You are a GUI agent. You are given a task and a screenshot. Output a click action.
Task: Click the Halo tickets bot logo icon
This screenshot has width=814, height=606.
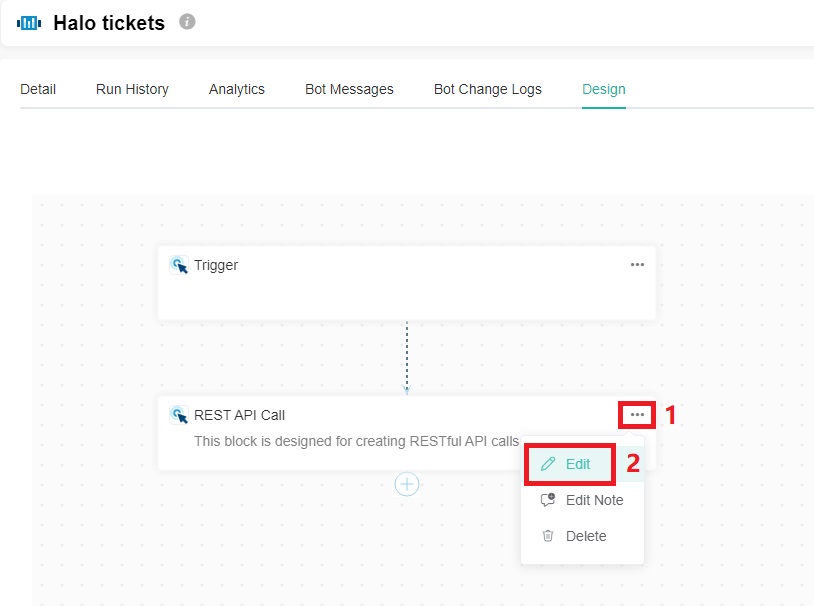pos(29,22)
